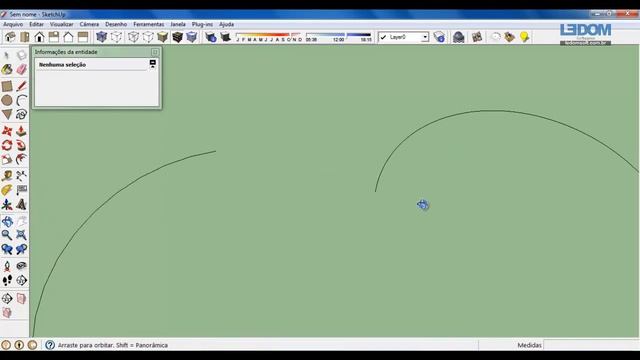Choose the Circle drawing tool
The image size is (640, 360).
pyautogui.click(x=7, y=100)
